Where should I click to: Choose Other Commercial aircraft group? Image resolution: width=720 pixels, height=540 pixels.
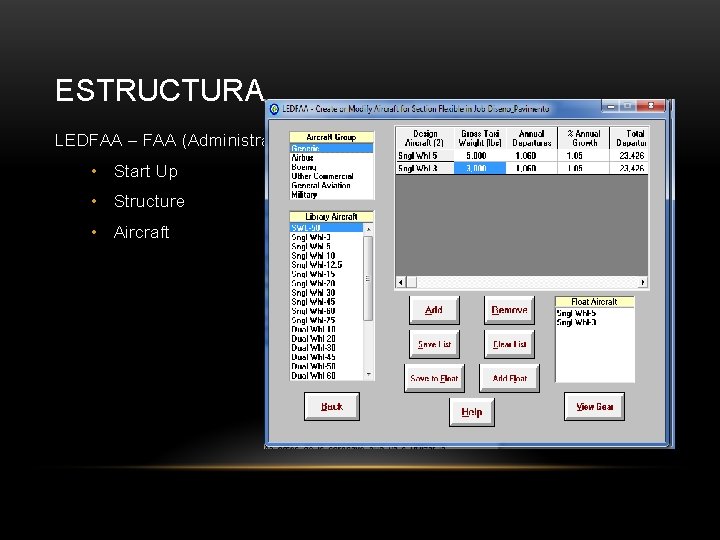pyautogui.click(x=332, y=176)
